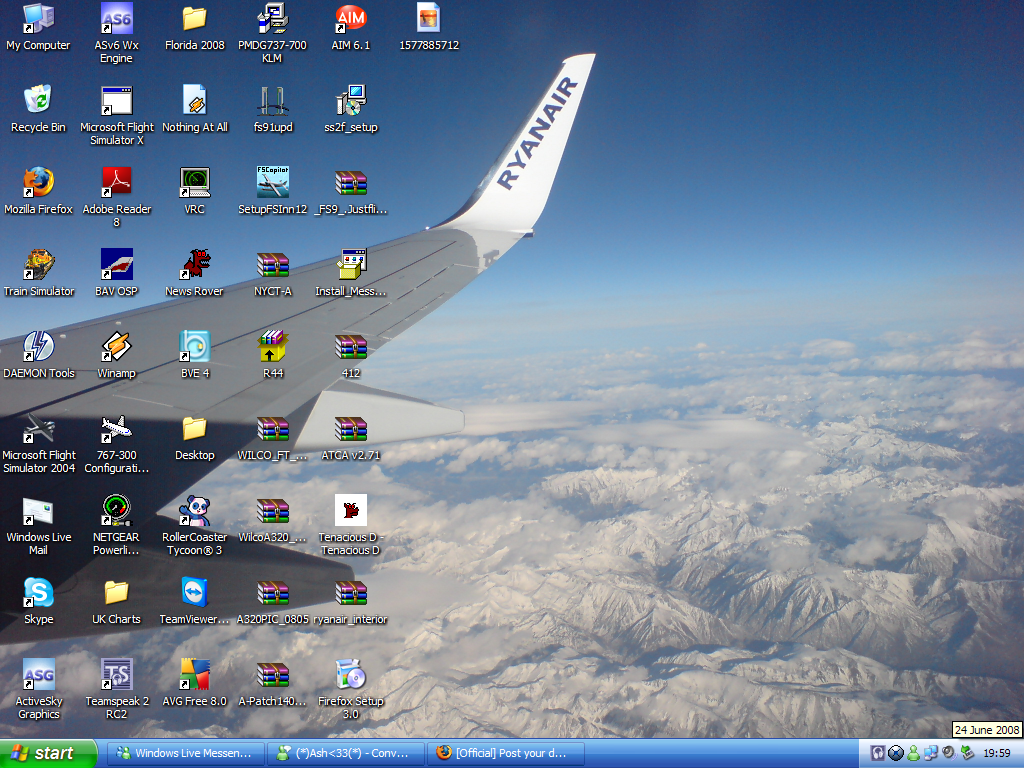
Task: Switch to the Firefox Official Post taskbar window
Action: pos(507,753)
